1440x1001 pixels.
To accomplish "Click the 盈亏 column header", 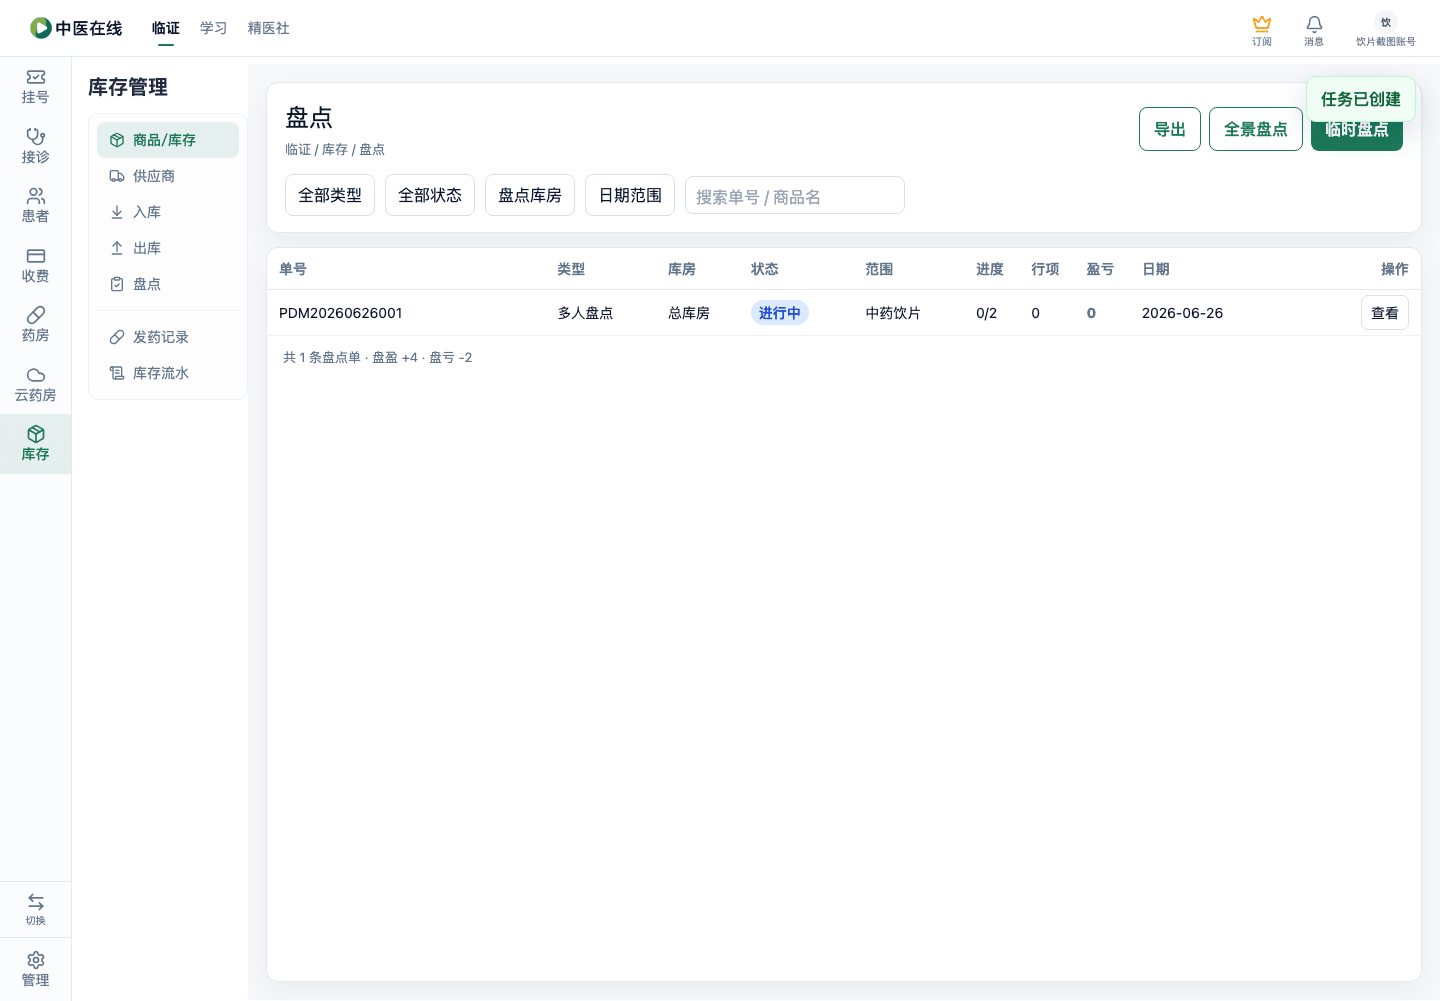I will click(1100, 269).
